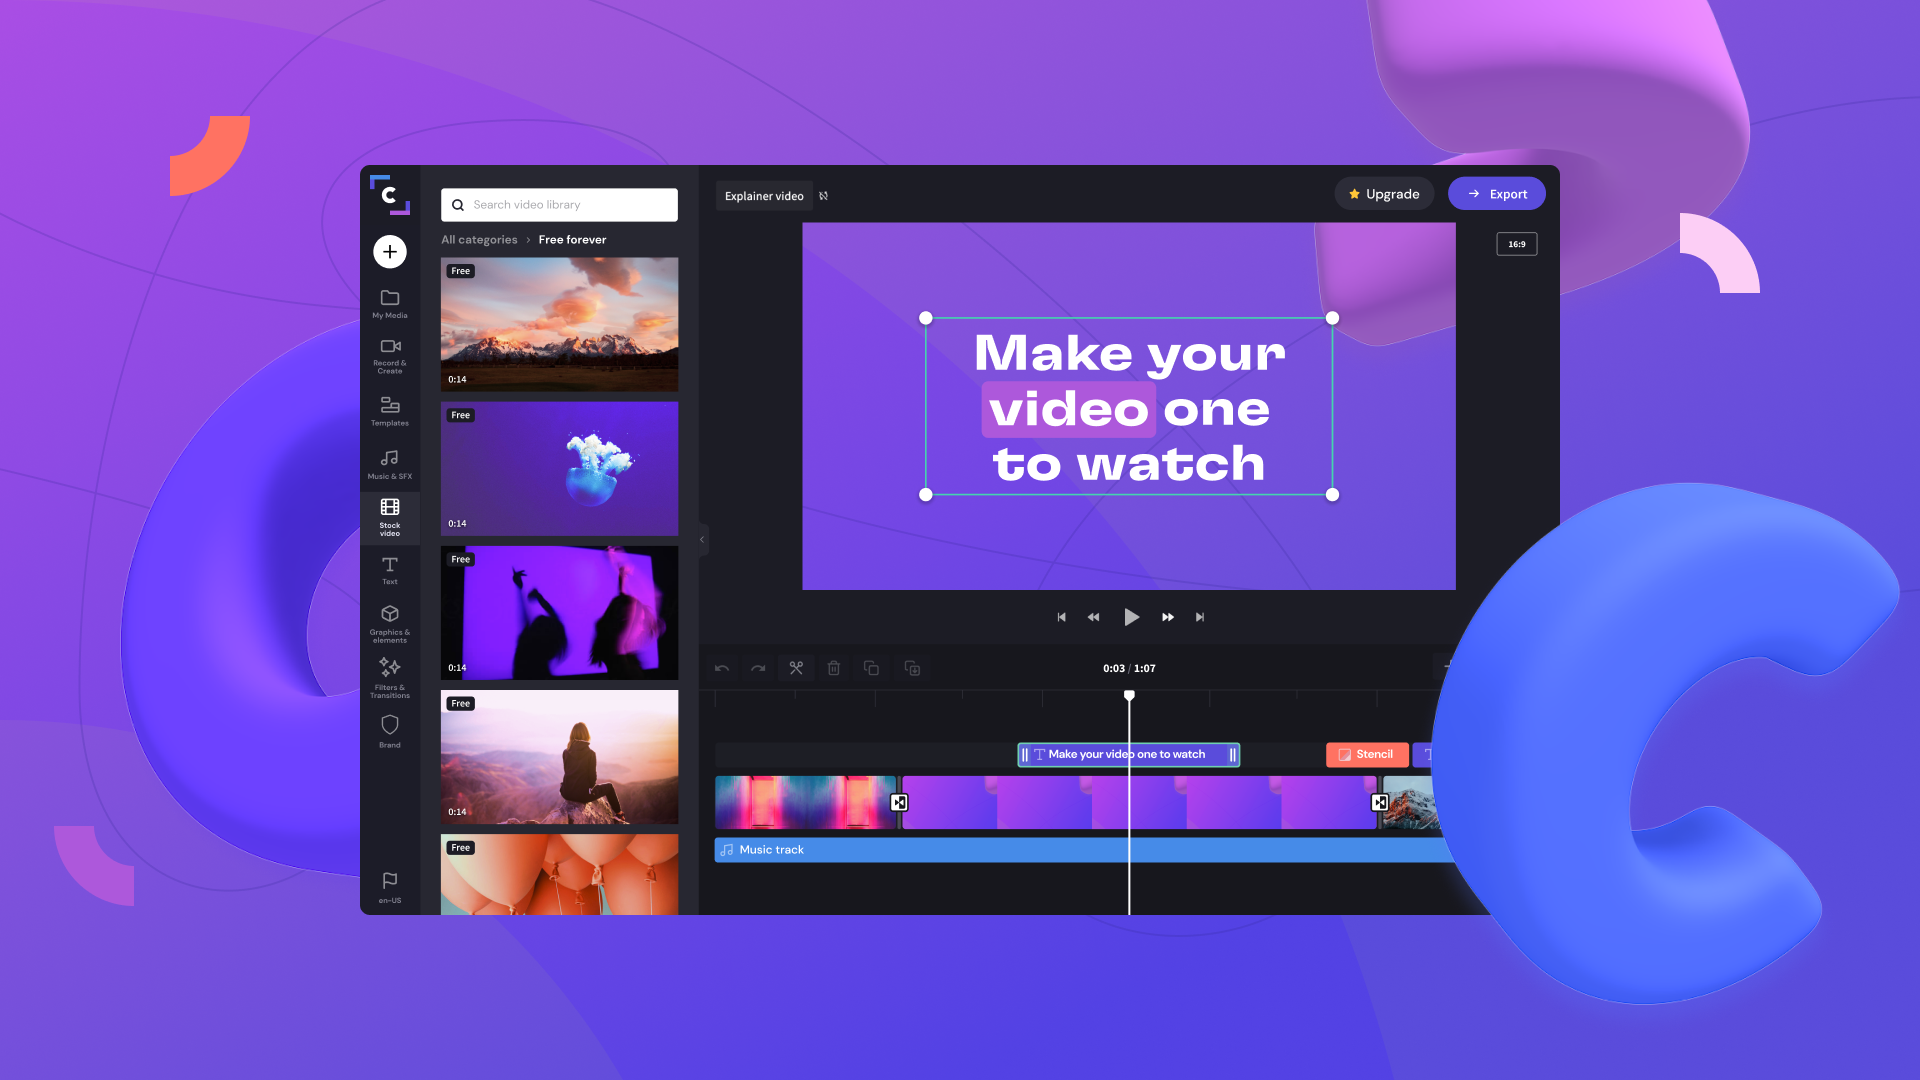Click the Explainer Video tab label

click(764, 195)
